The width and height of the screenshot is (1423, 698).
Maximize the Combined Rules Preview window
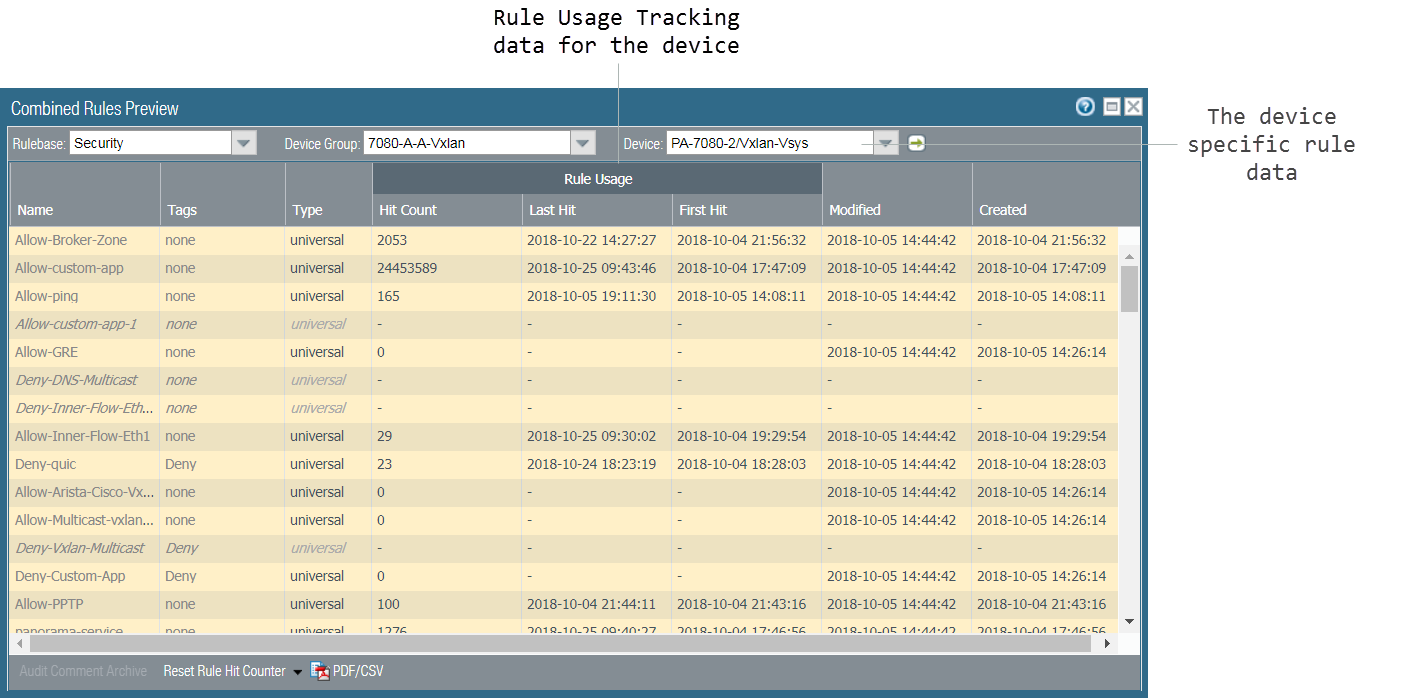click(1112, 107)
